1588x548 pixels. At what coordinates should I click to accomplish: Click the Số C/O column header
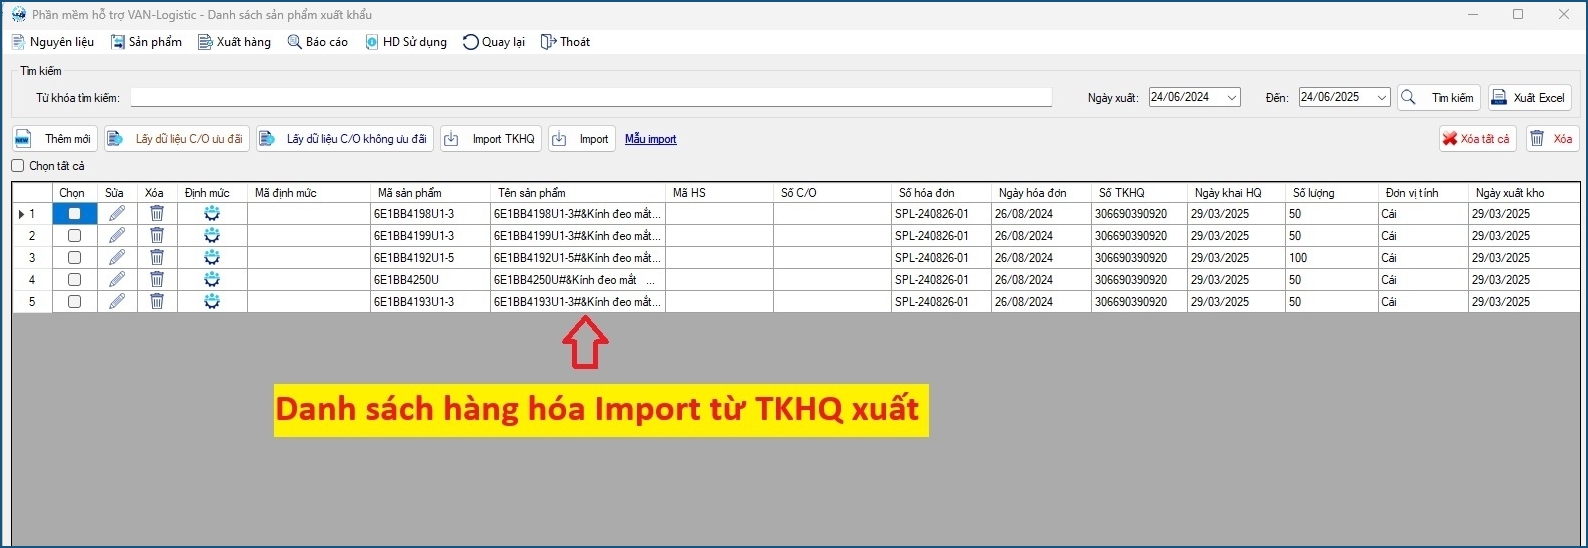832,192
